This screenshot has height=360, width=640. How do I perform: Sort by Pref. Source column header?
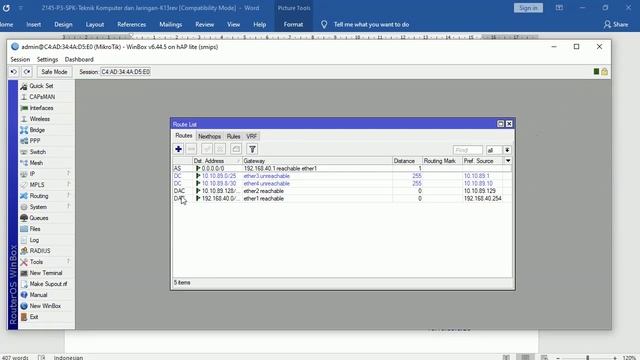coord(482,161)
